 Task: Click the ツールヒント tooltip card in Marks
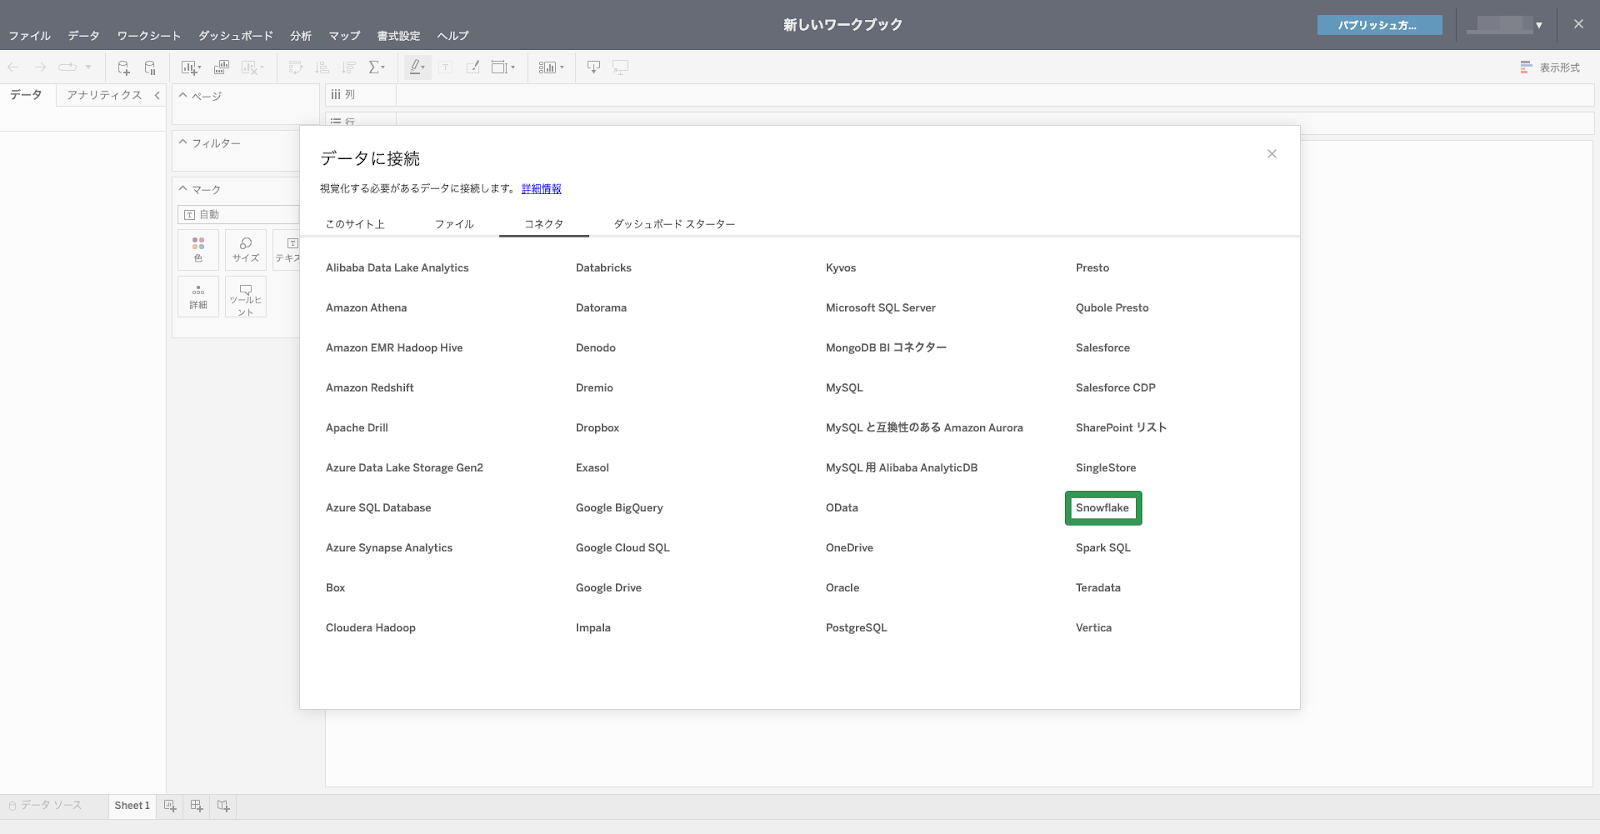(246, 297)
